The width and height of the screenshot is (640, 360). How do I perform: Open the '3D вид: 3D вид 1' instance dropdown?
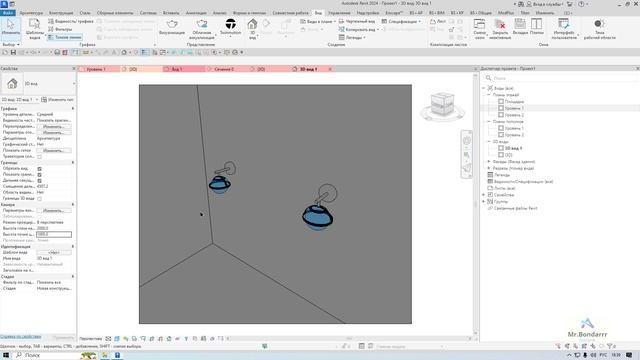pyautogui.click(x=20, y=100)
